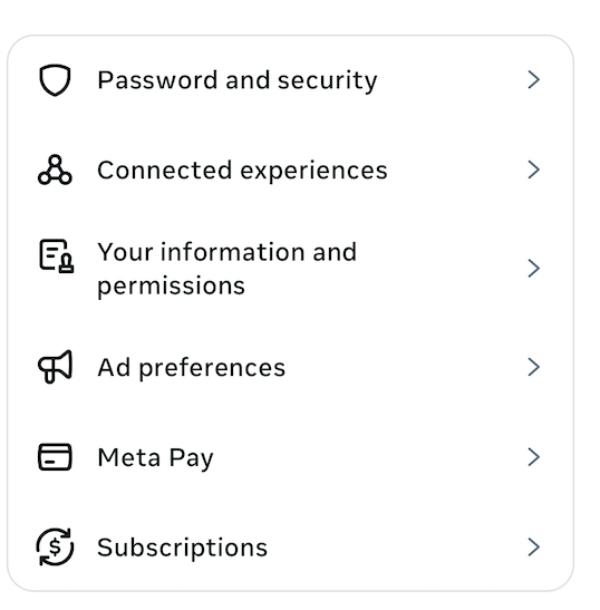This screenshot has width=600, height=610.
Task: Click the credit card icon for Meta Pay
Action: (x=55, y=458)
